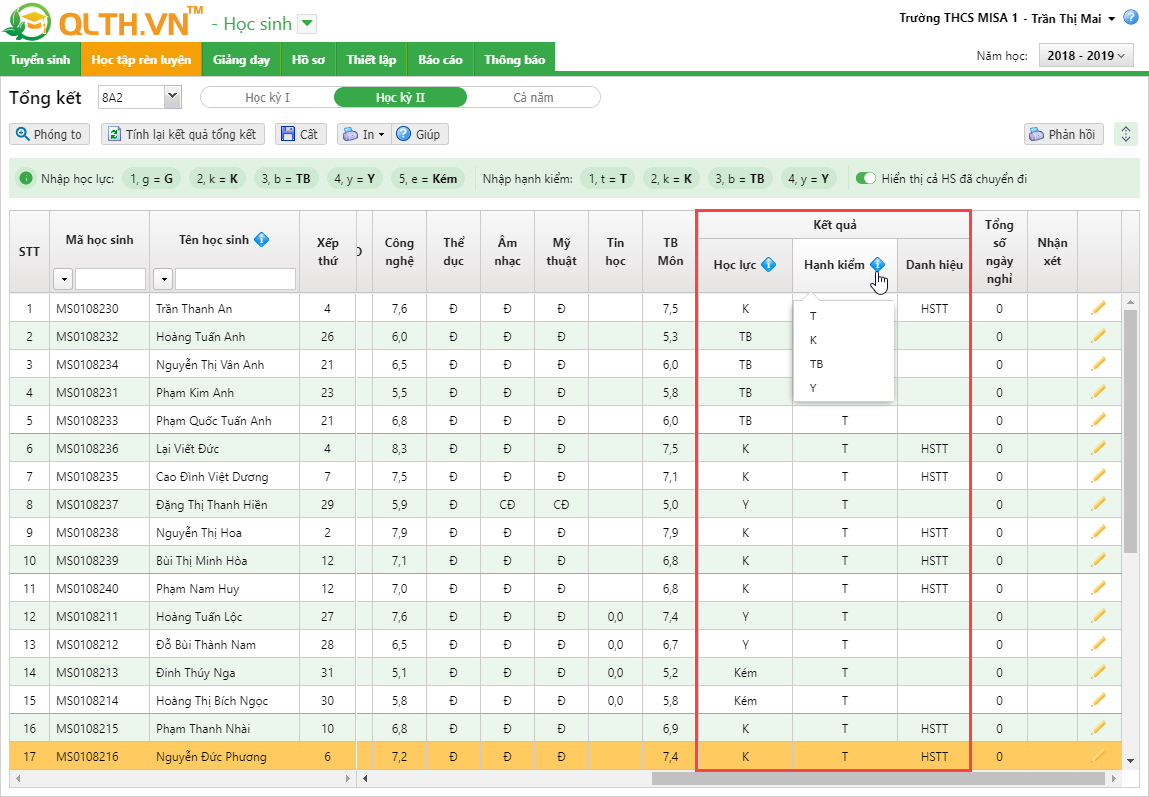This screenshot has height=797, width=1149.
Task: Switch to Học tập rèn luyện tab
Action: pyautogui.click(x=141, y=59)
